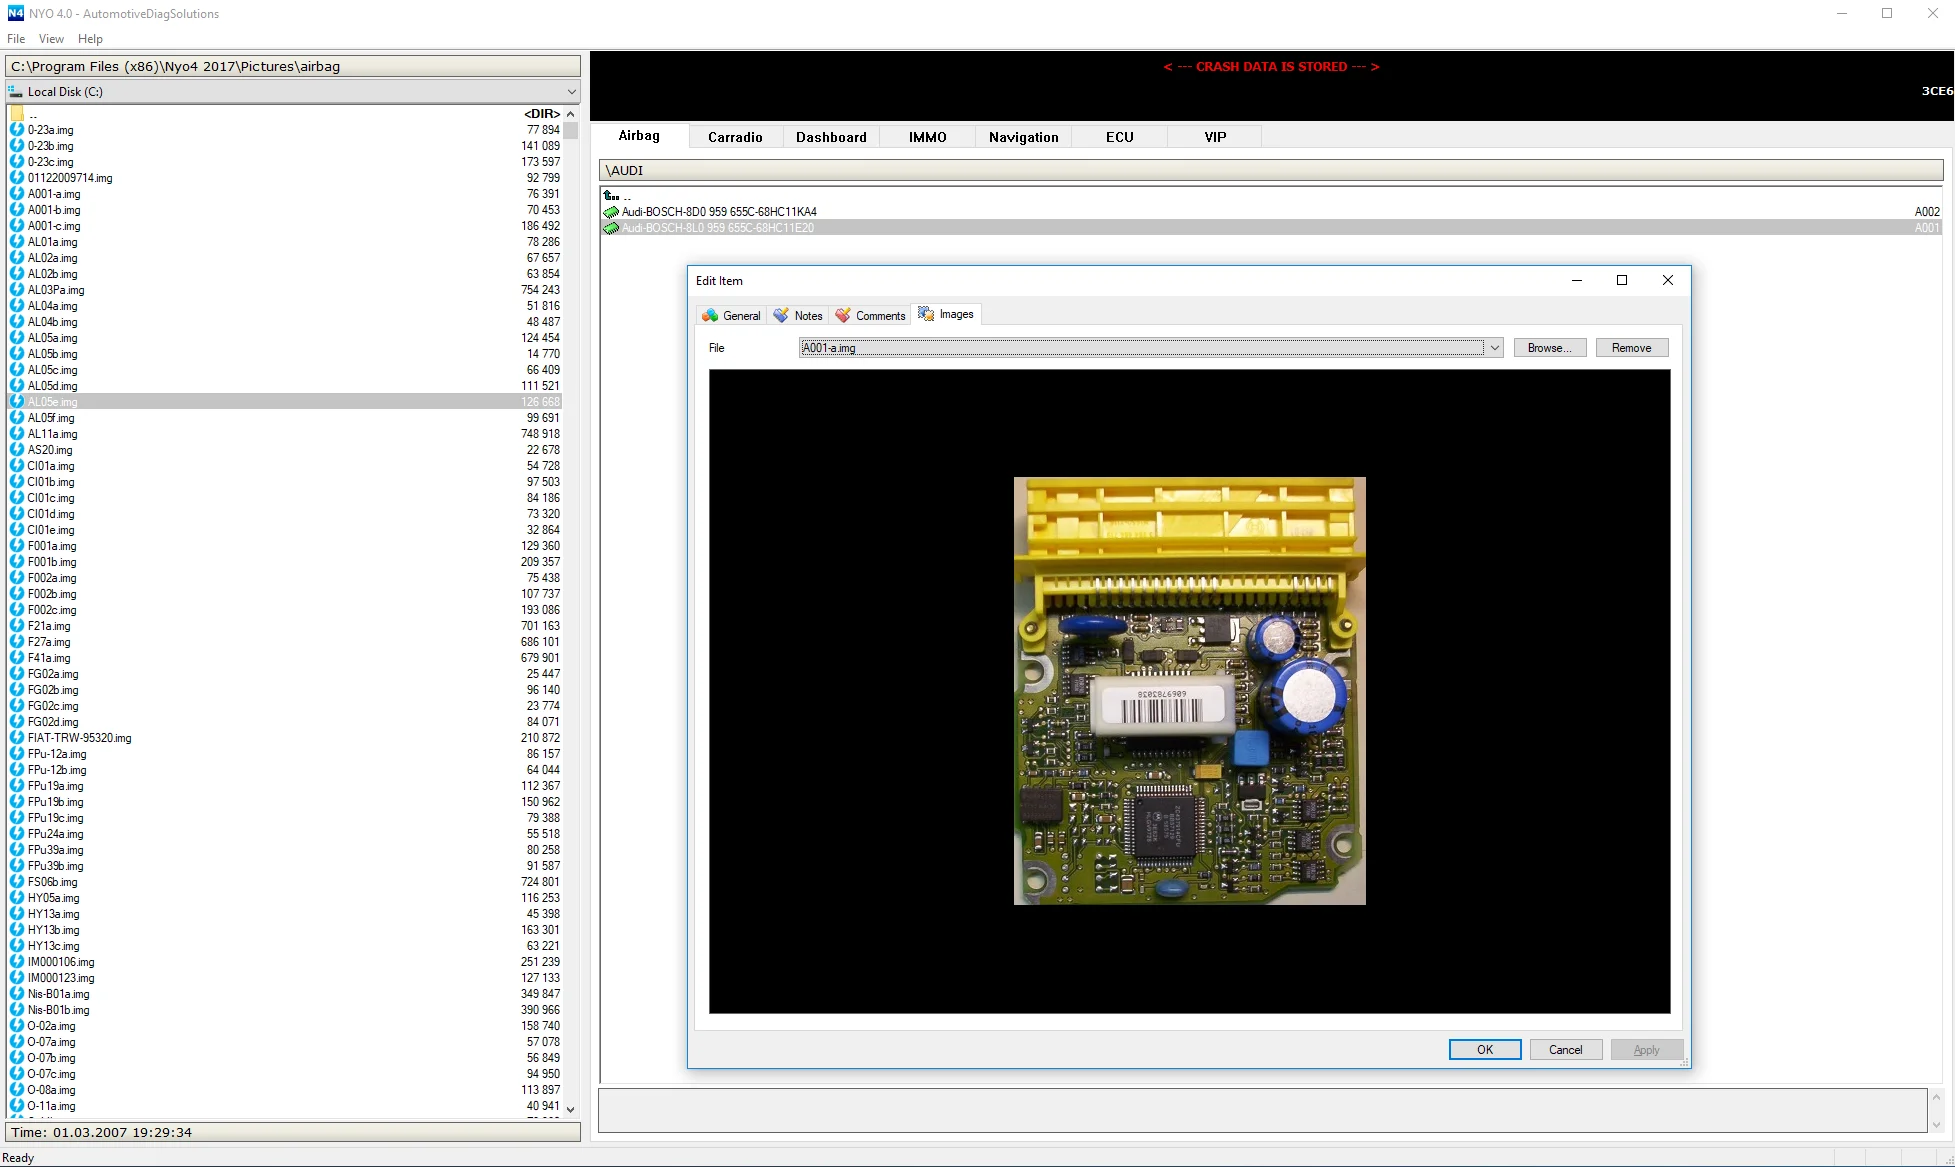The width and height of the screenshot is (1955, 1167).
Task: Open the Help menu
Action: [x=90, y=39]
